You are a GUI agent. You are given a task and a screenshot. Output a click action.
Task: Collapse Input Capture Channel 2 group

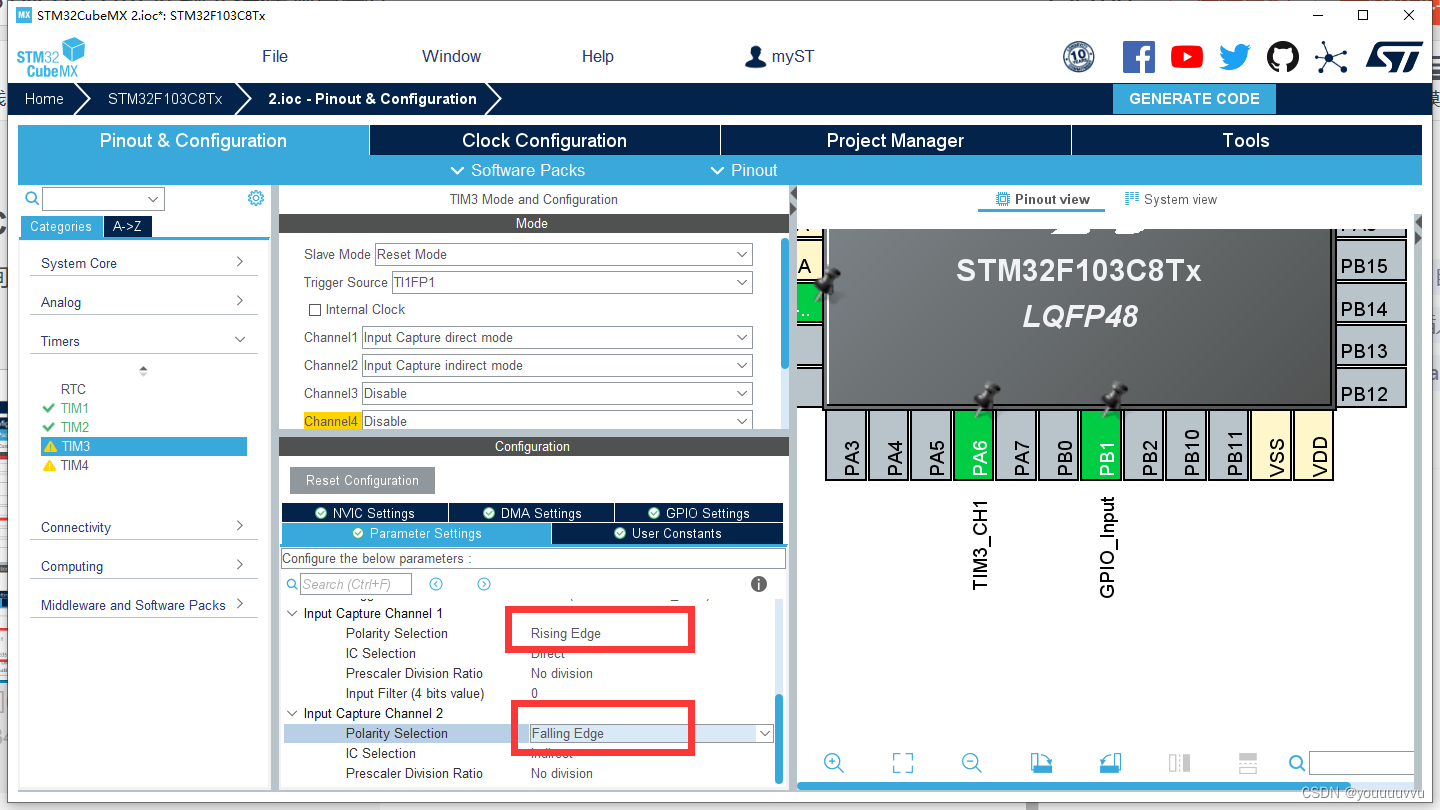coord(293,713)
